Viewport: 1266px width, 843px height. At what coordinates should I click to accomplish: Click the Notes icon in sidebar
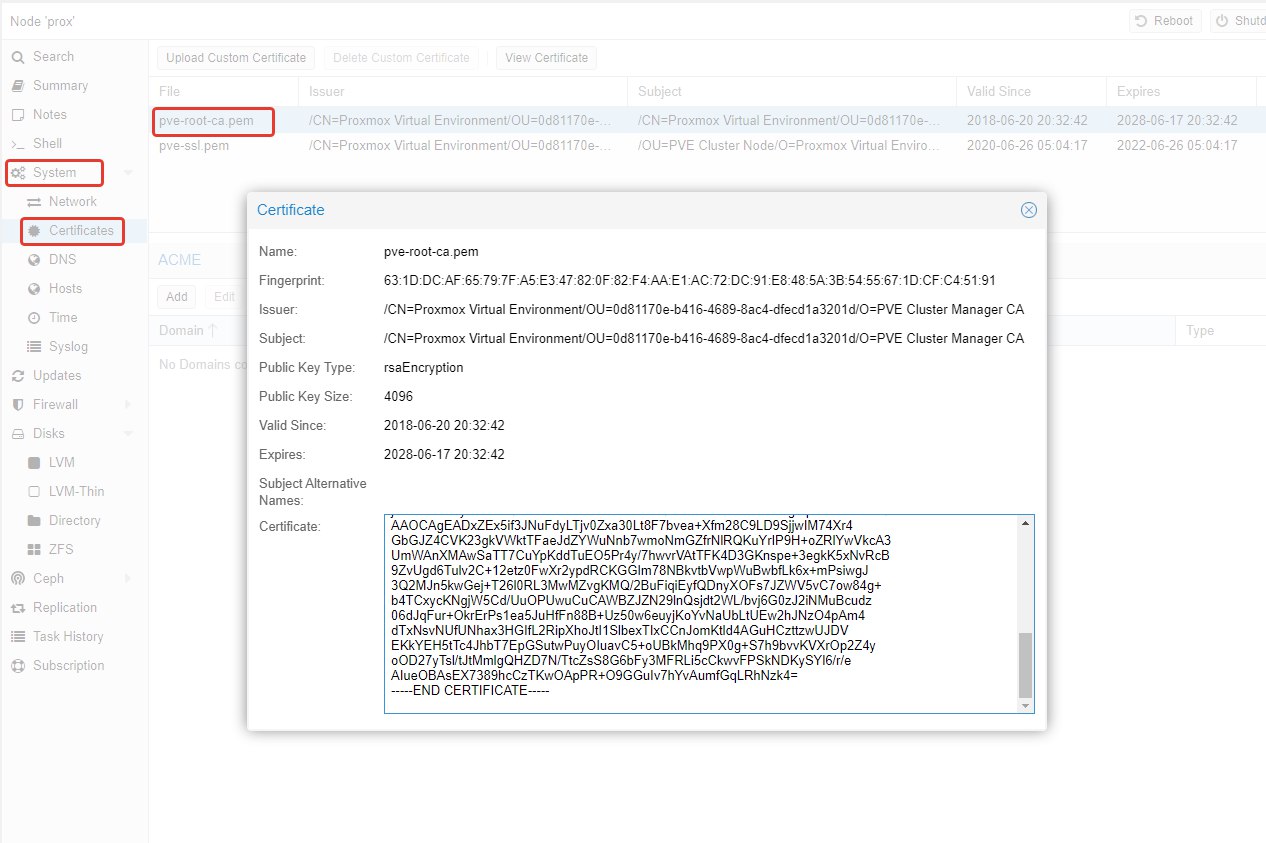pos(17,115)
